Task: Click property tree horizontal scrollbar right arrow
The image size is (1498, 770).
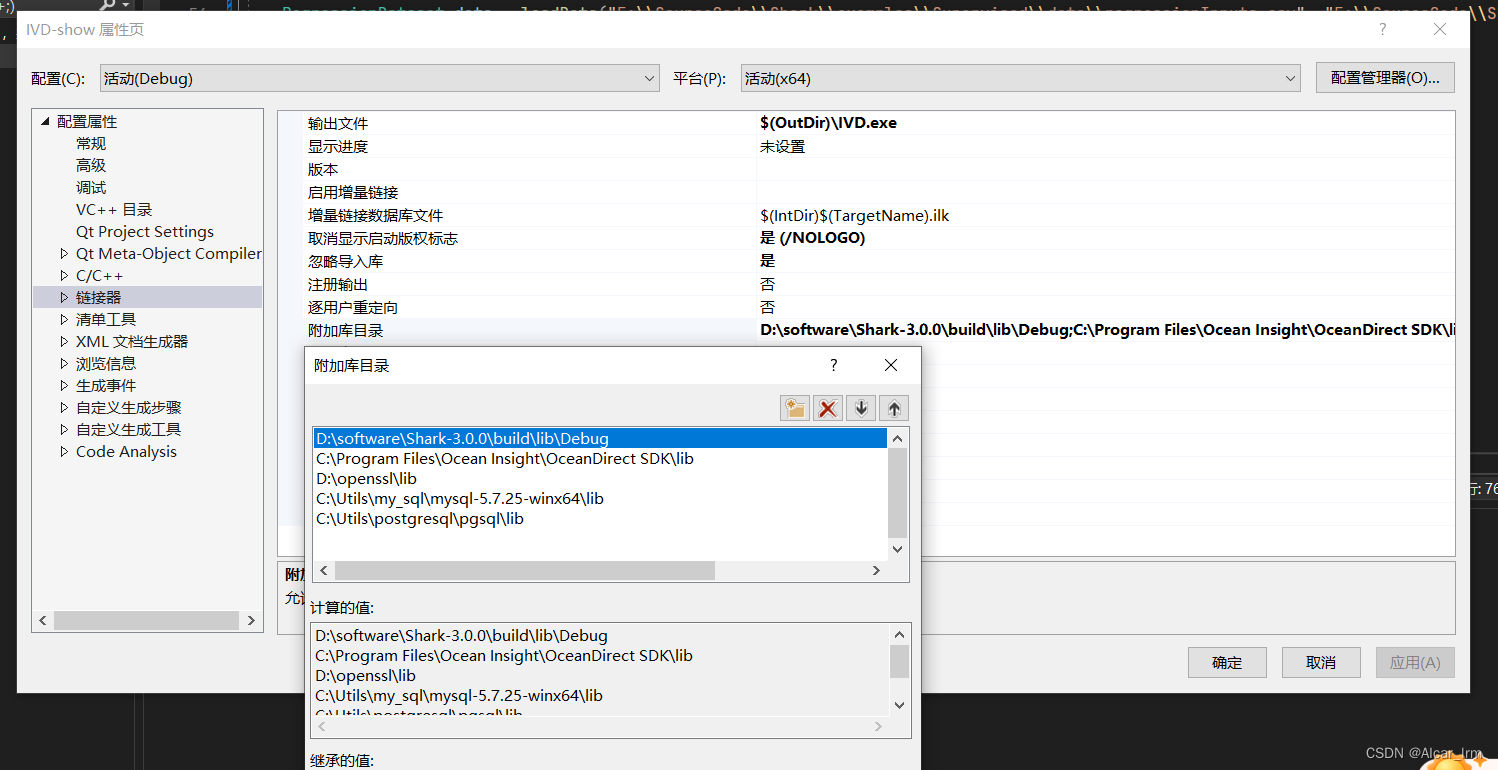Action: 250,621
